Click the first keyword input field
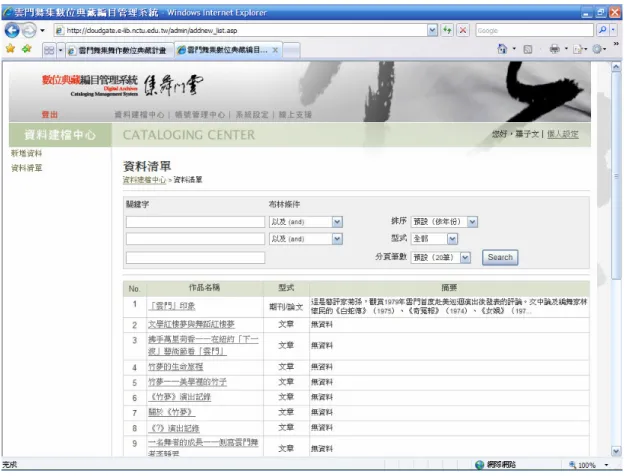This screenshot has width=624, height=476. point(195,222)
